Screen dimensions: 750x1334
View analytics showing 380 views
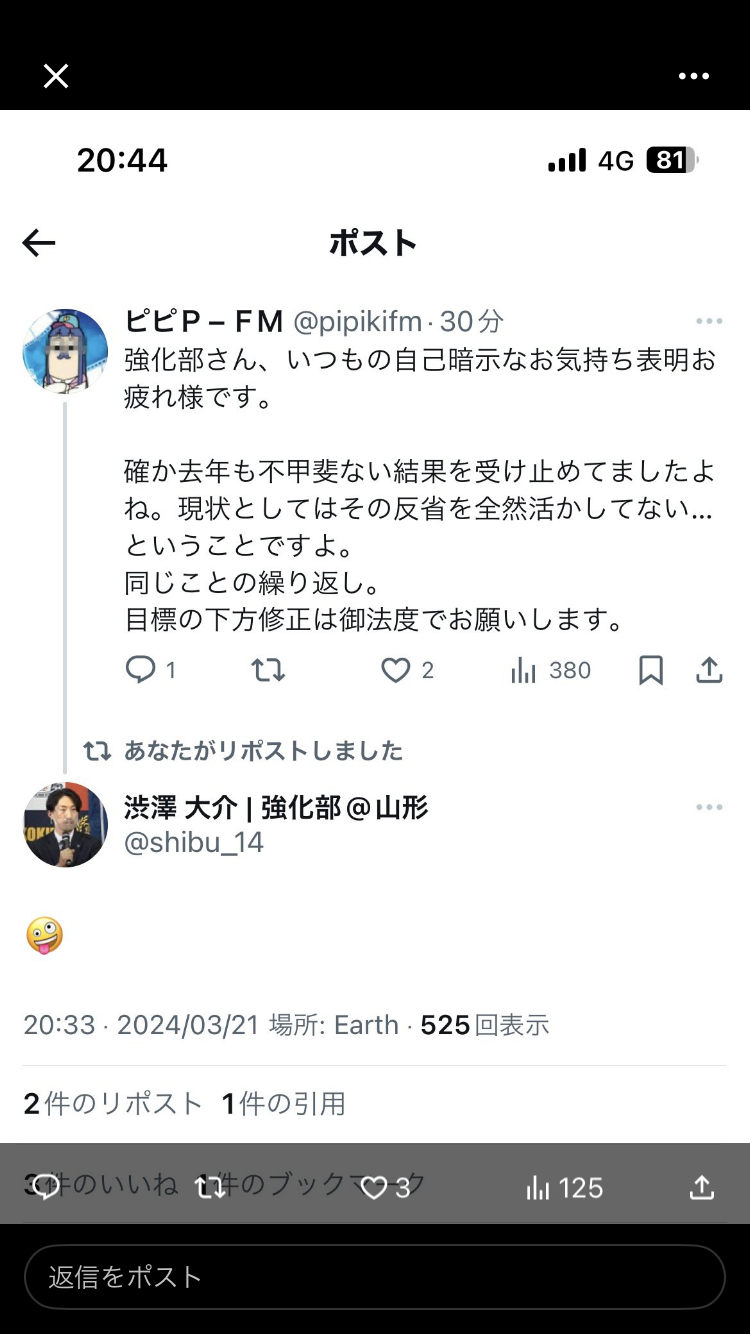[550, 670]
